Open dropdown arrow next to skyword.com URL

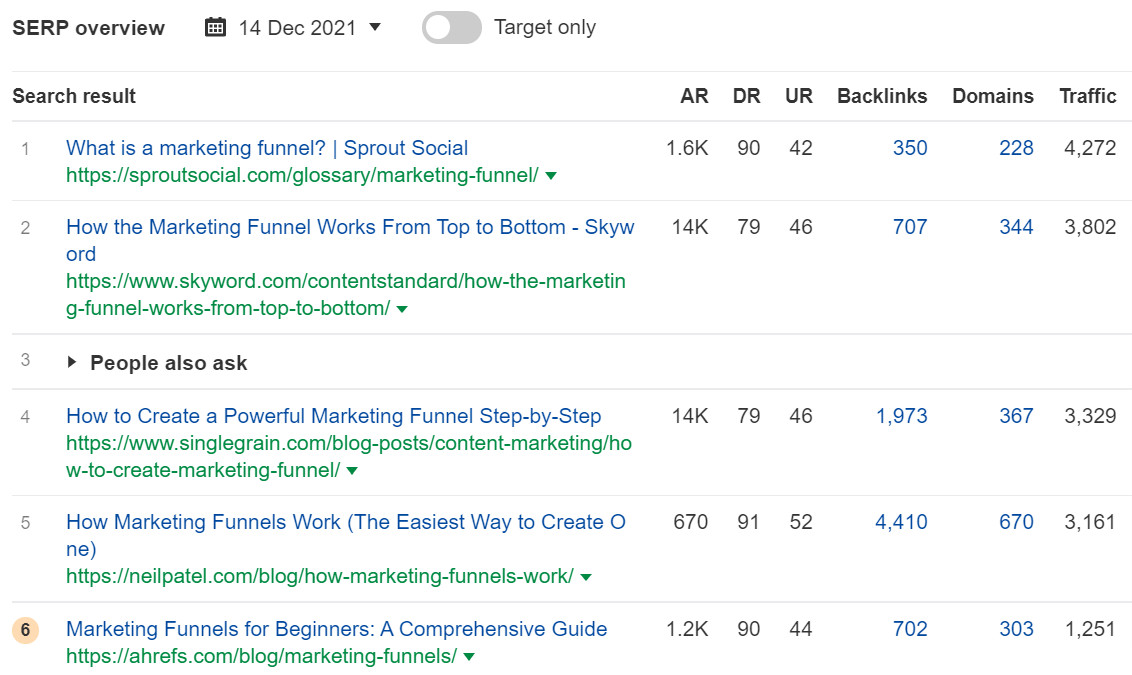[x=402, y=309]
